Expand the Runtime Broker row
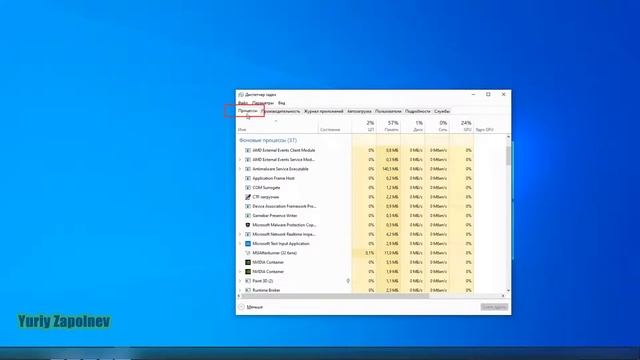Screen dimensions: 640x360 click(240, 290)
